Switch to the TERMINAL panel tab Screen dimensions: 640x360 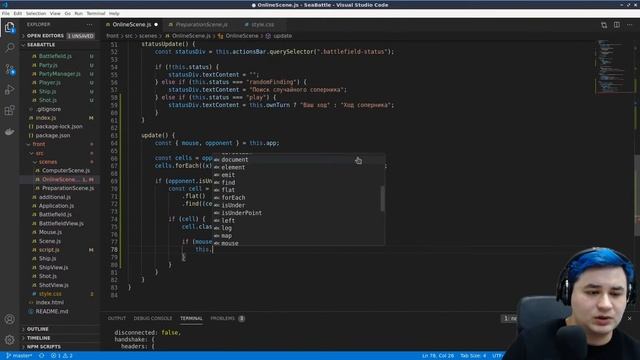pyautogui.click(x=191, y=318)
